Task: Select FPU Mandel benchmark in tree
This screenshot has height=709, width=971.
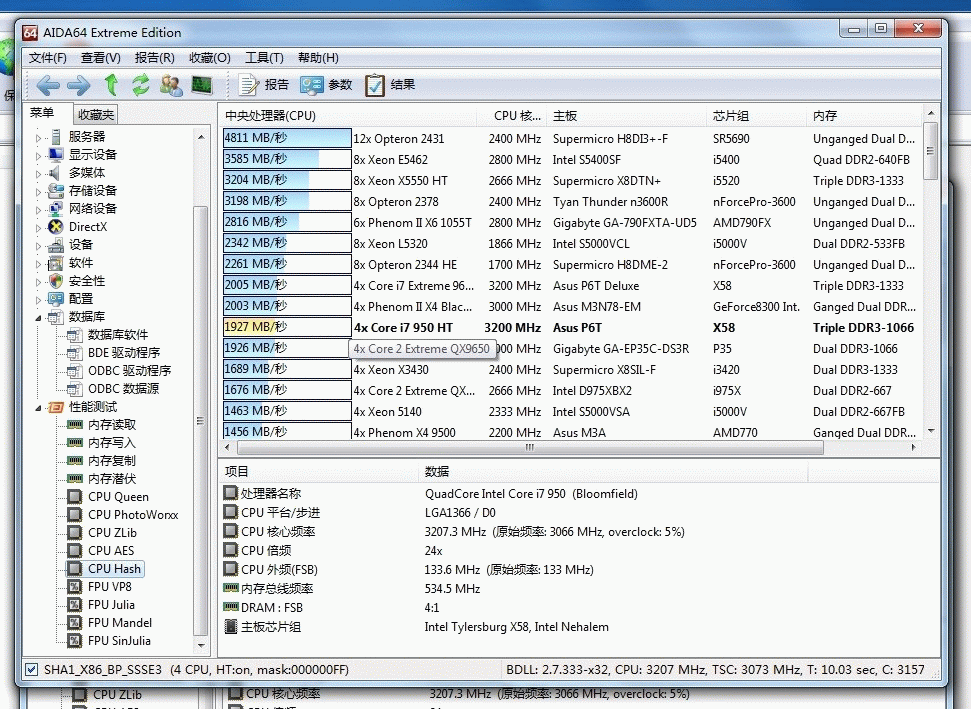Action: pos(119,623)
